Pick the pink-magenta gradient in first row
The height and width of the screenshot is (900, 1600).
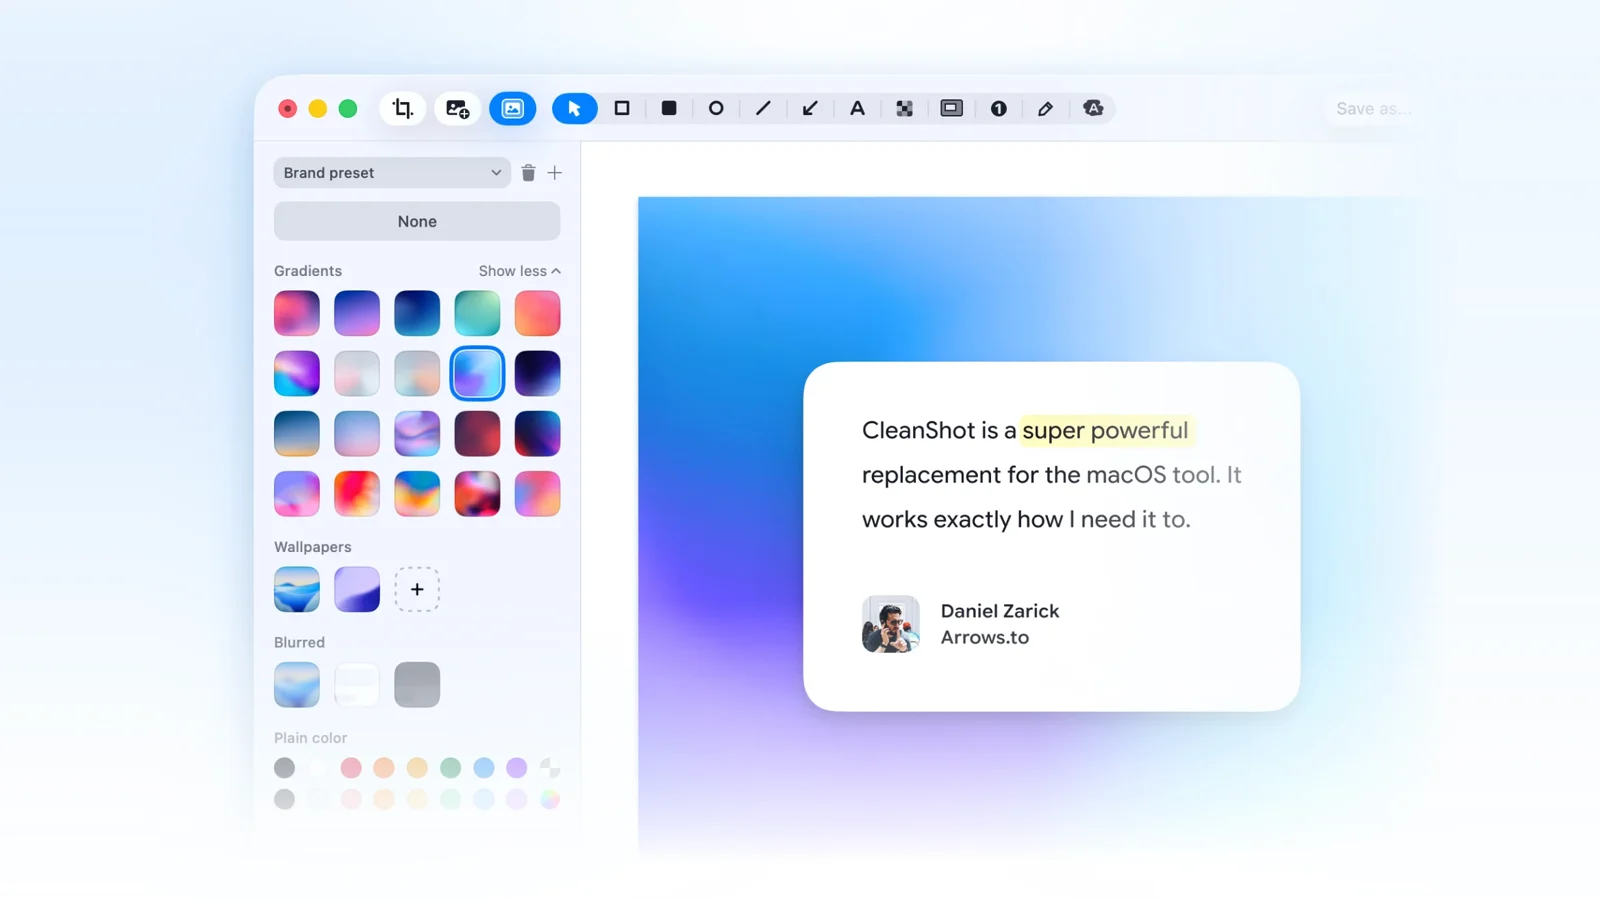point(297,313)
